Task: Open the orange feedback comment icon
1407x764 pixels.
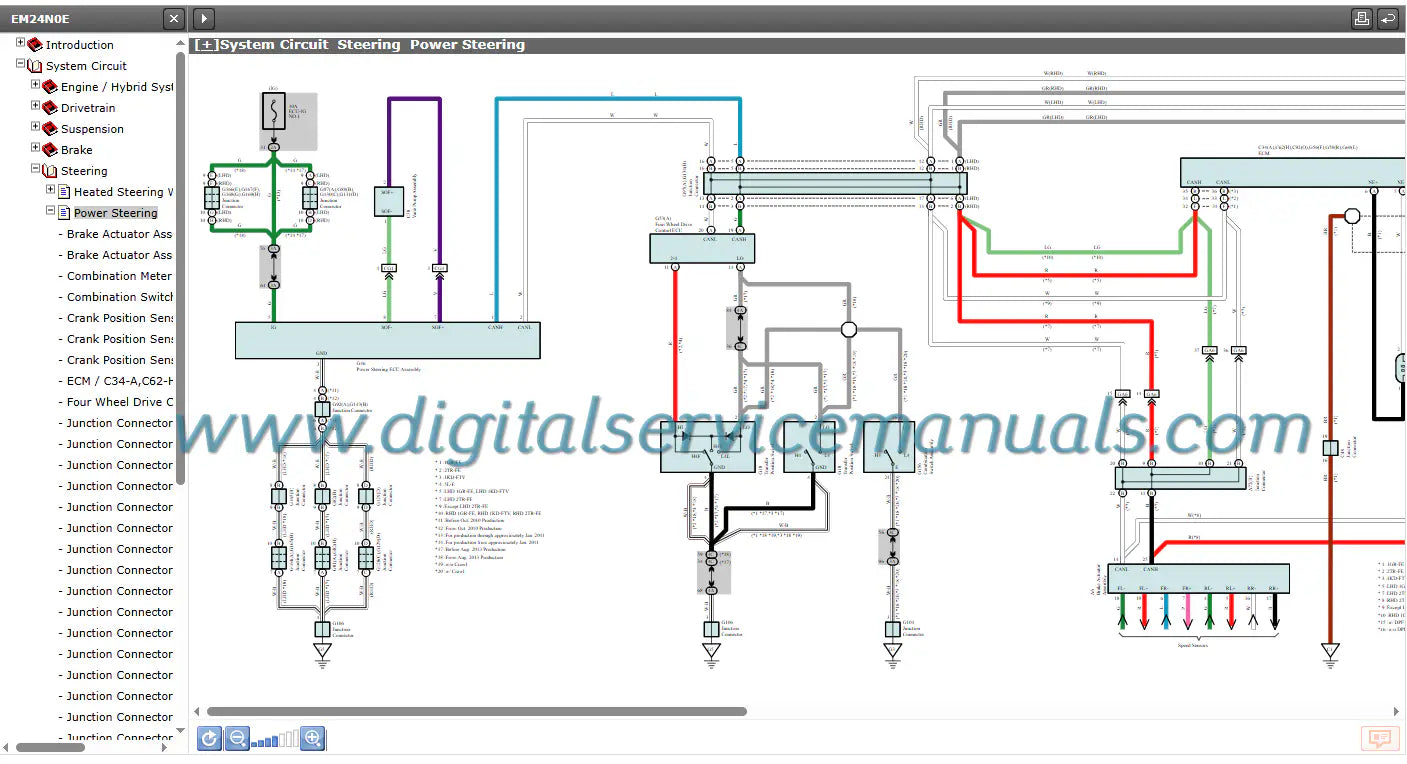Action: click(1380, 738)
